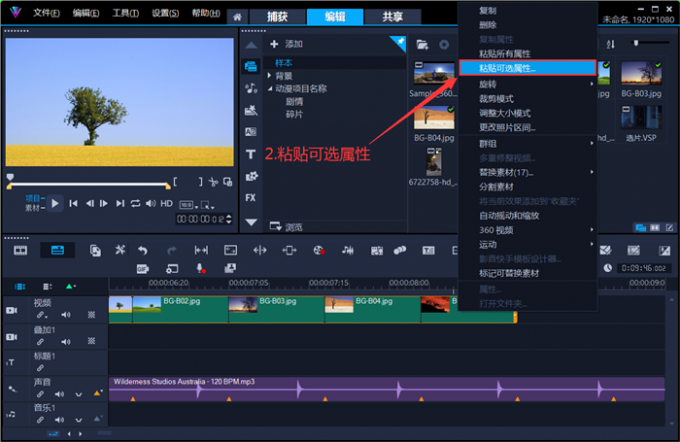Choose 粘贴可选属性 from the context menu
680x442 pixels.
527,68
